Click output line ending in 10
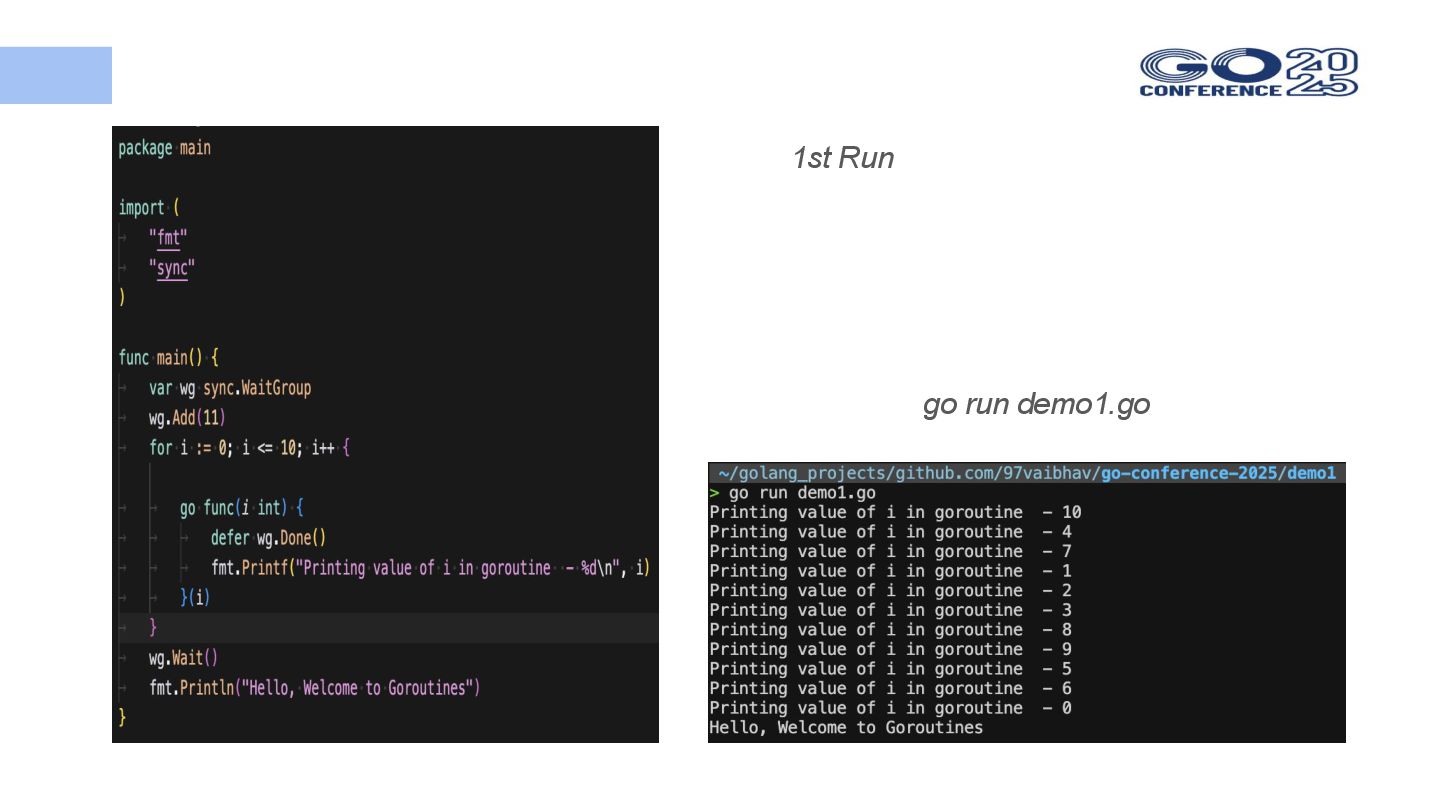 [x=896, y=512]
